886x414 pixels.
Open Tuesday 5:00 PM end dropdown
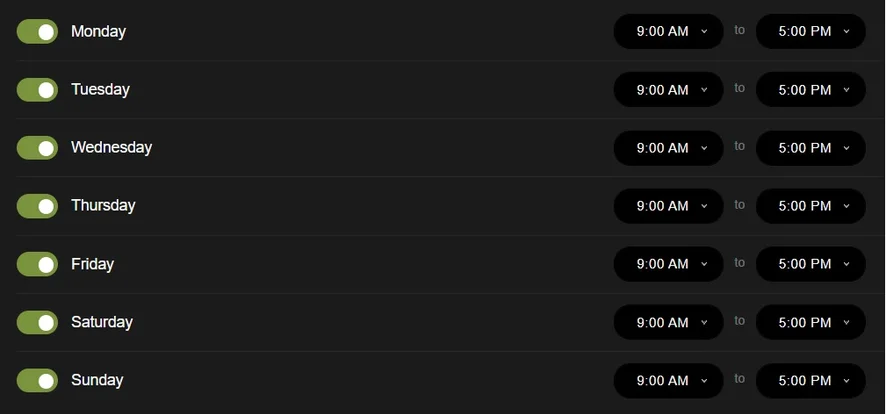(810, 90)
